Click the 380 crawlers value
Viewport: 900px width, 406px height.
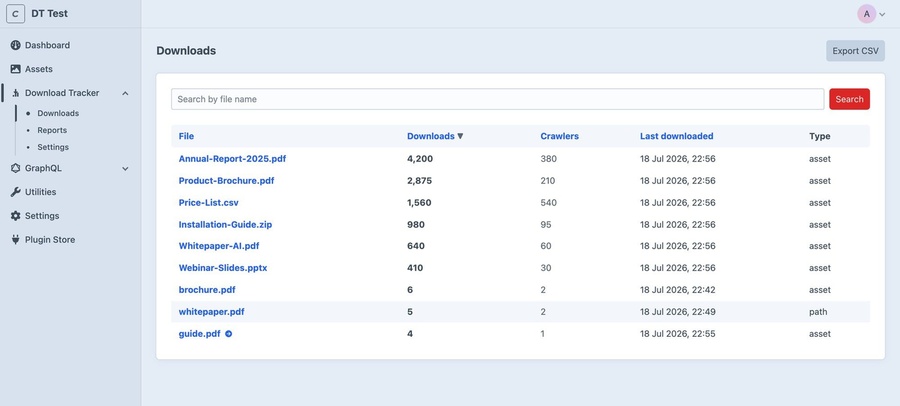(x=548, y=158)
